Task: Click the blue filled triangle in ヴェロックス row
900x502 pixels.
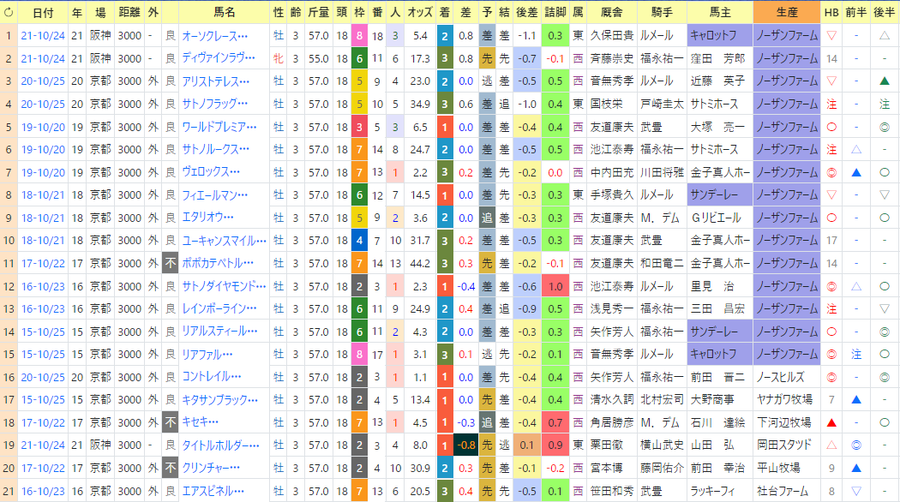Action: (856, 172)
